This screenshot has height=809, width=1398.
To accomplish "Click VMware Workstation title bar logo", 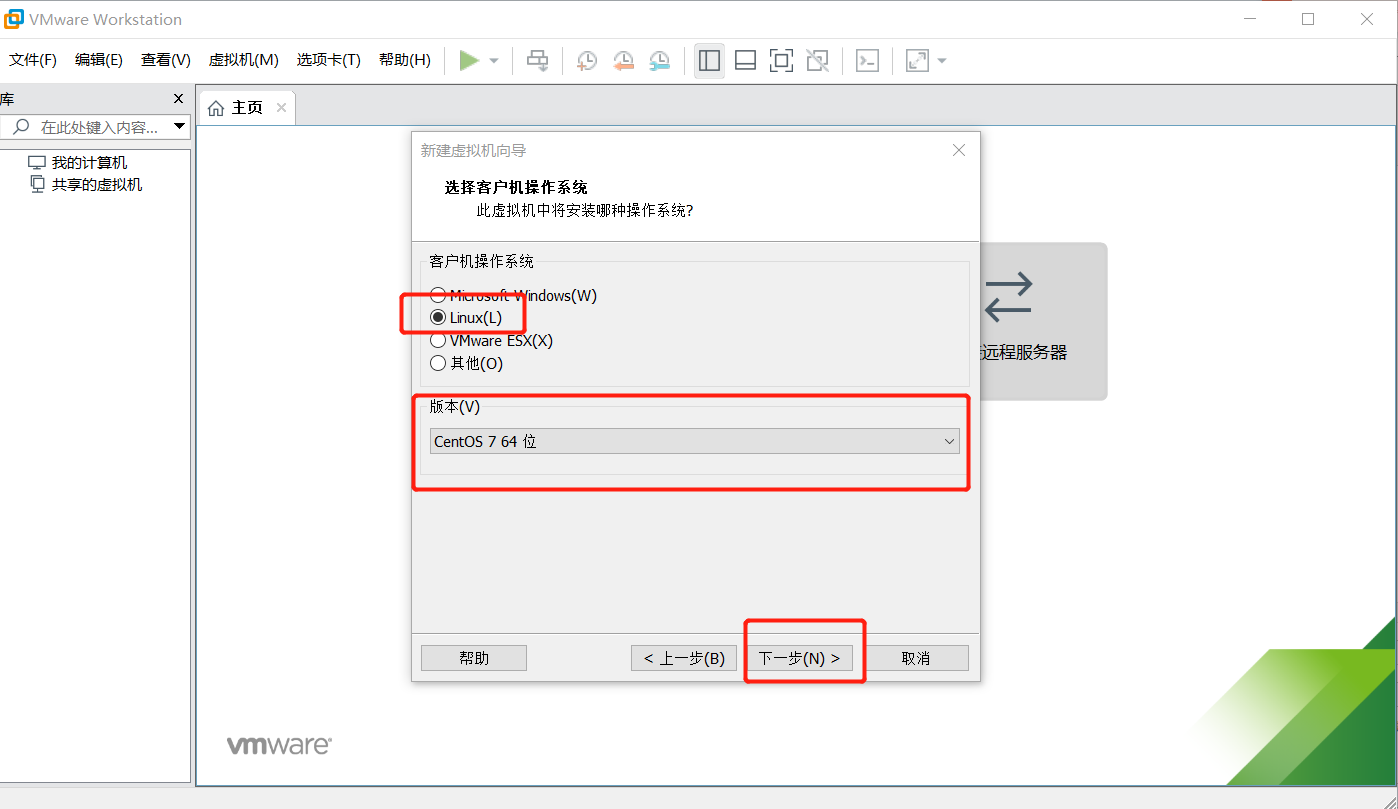I will pyautogui.click(x=14, y=19).
